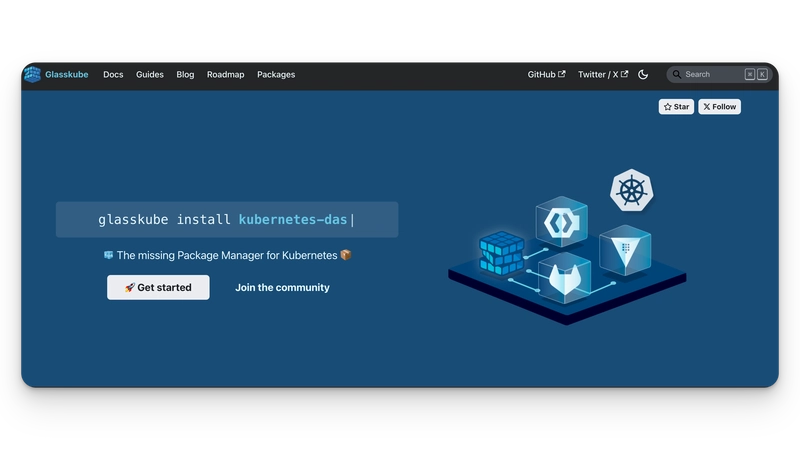
Task: Click the command key shortcut badge
Action: [x=749, y=74]
